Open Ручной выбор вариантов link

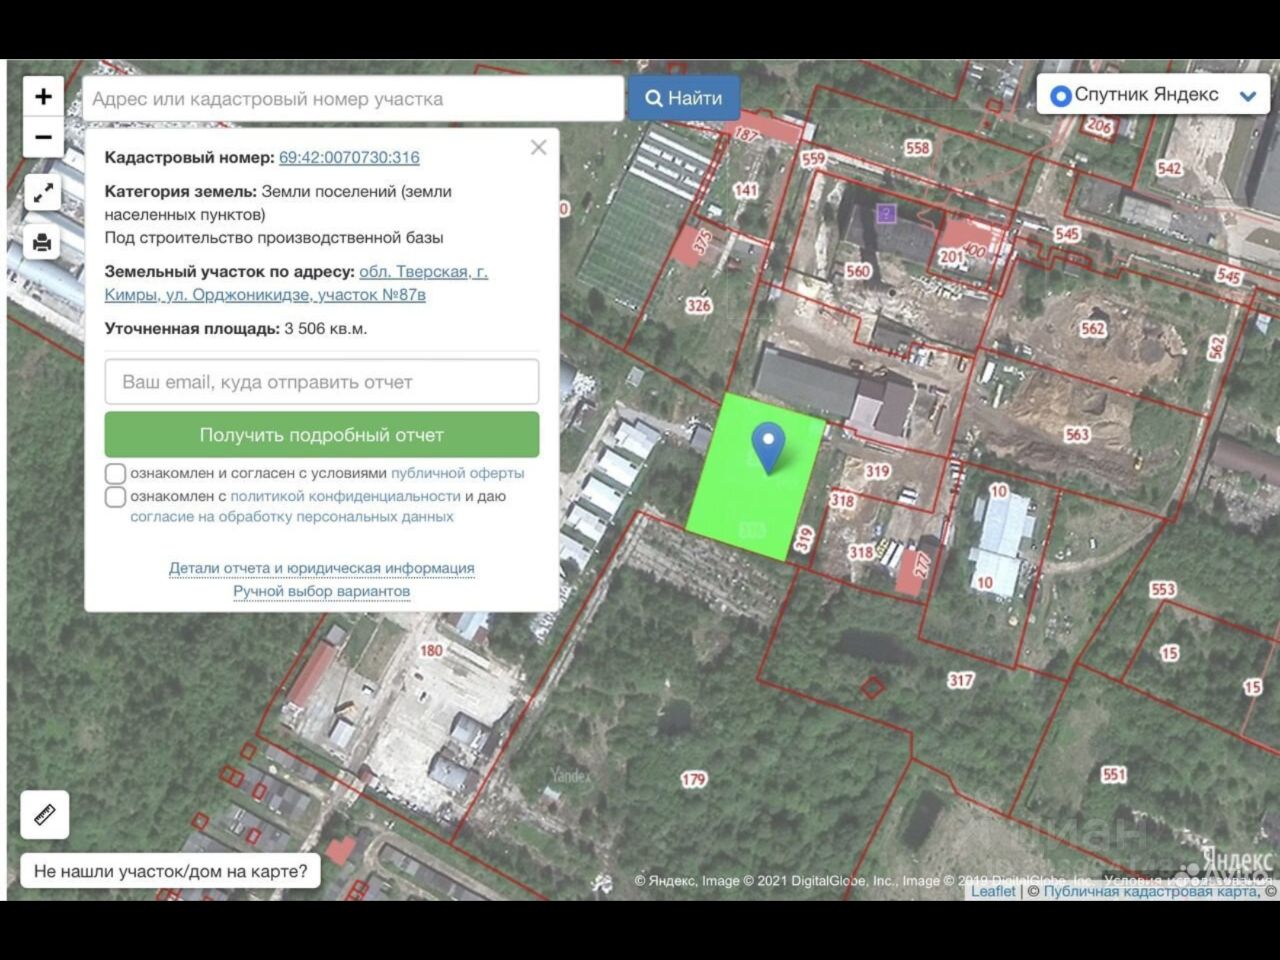[322, 591]
